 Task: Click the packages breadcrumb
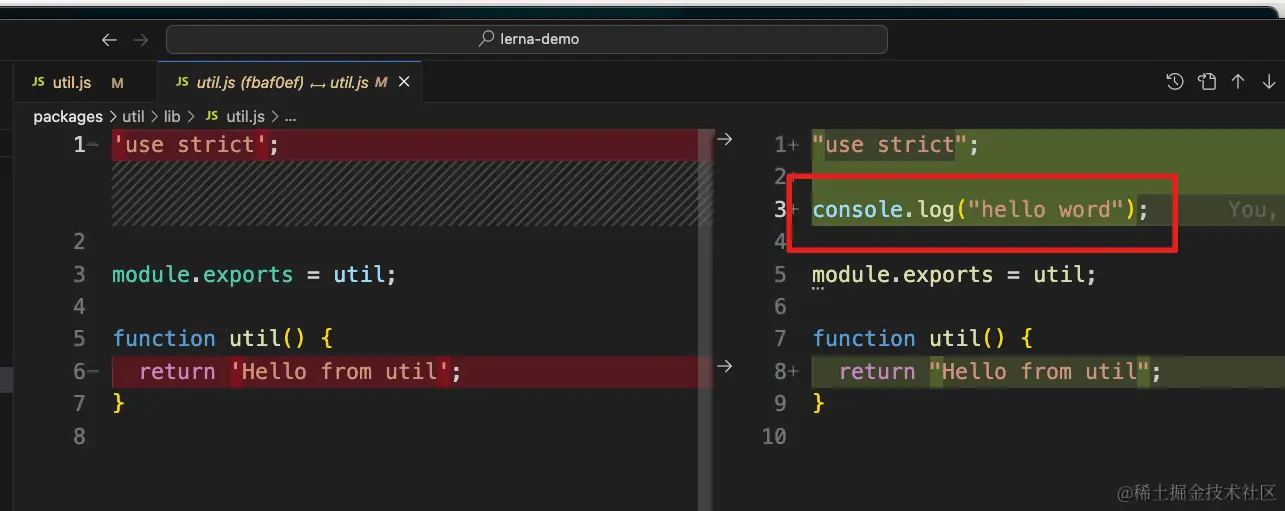click(68, 116)
